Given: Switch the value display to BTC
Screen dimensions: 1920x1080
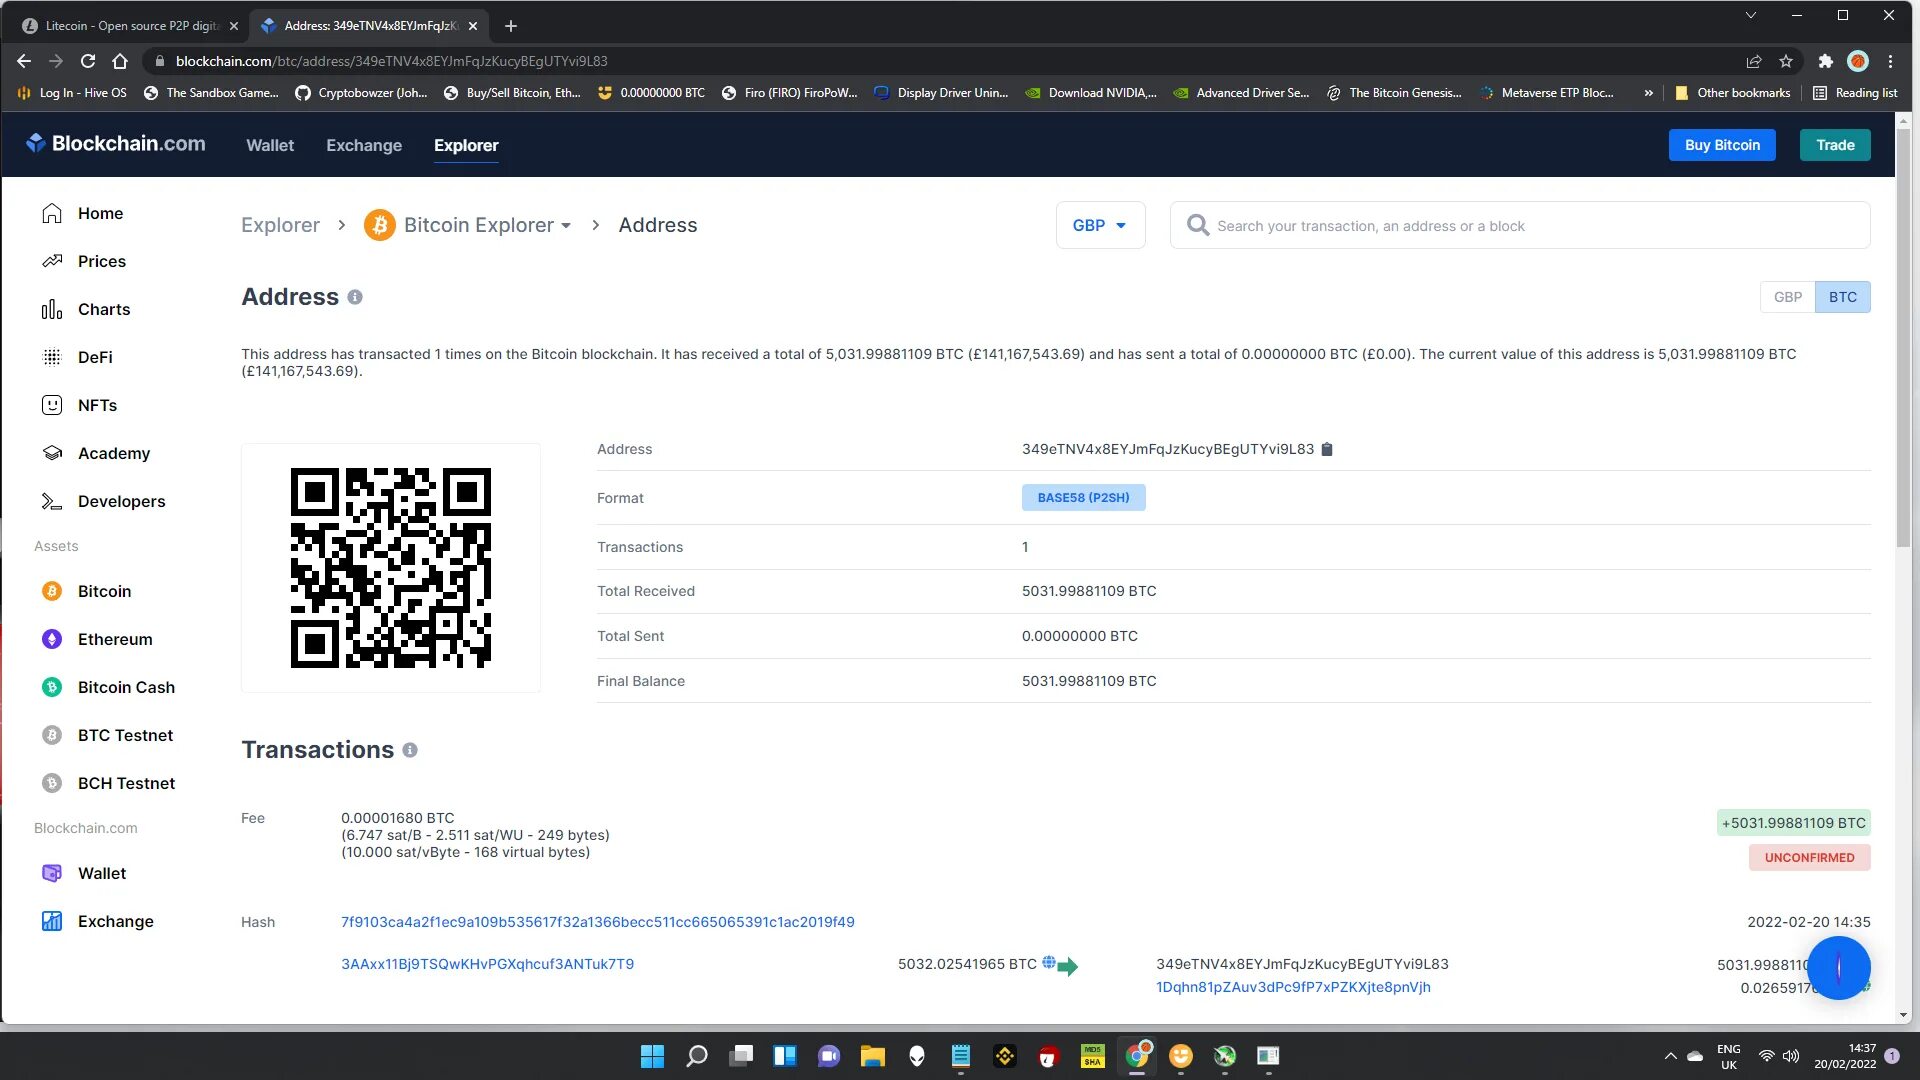Looking at the screenshot, I should 1842,298.
